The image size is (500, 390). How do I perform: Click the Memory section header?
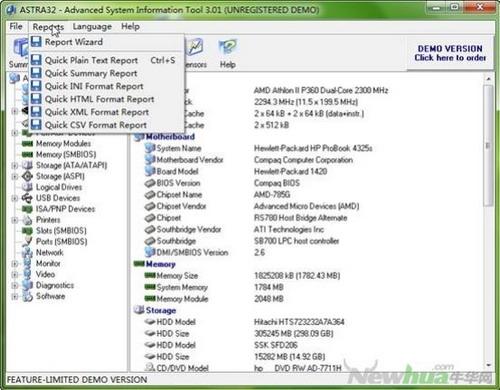coord(160,264)
